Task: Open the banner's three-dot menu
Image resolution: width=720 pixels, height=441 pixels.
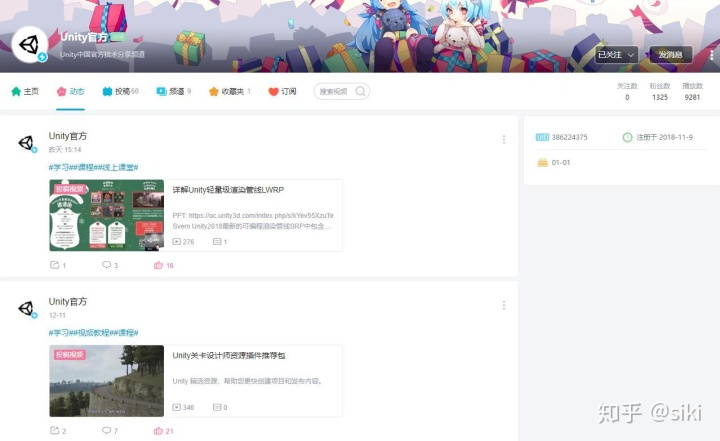Action: [x=711, y=55]
